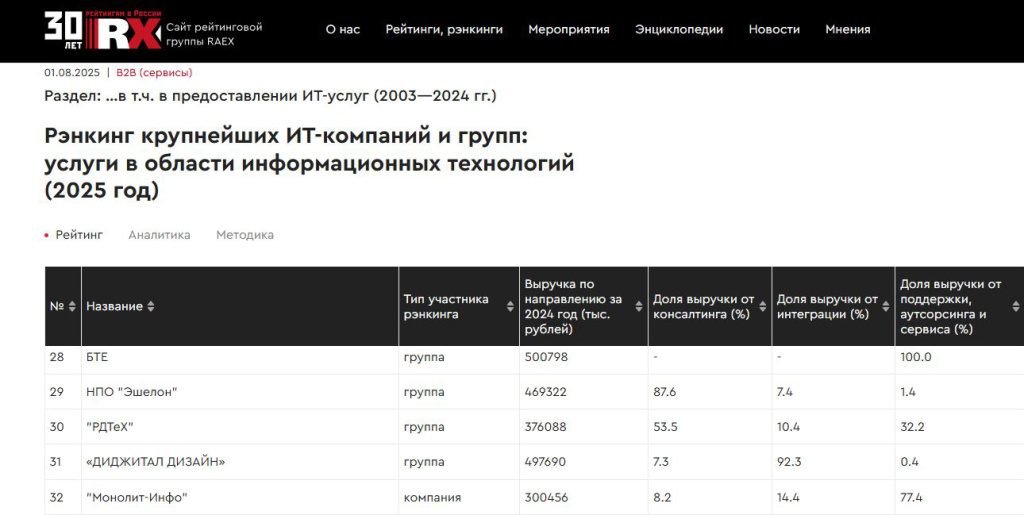This screenshot has height=515, width=1024.
Task: Click revenue value 500798
Action: coord(546,357)
